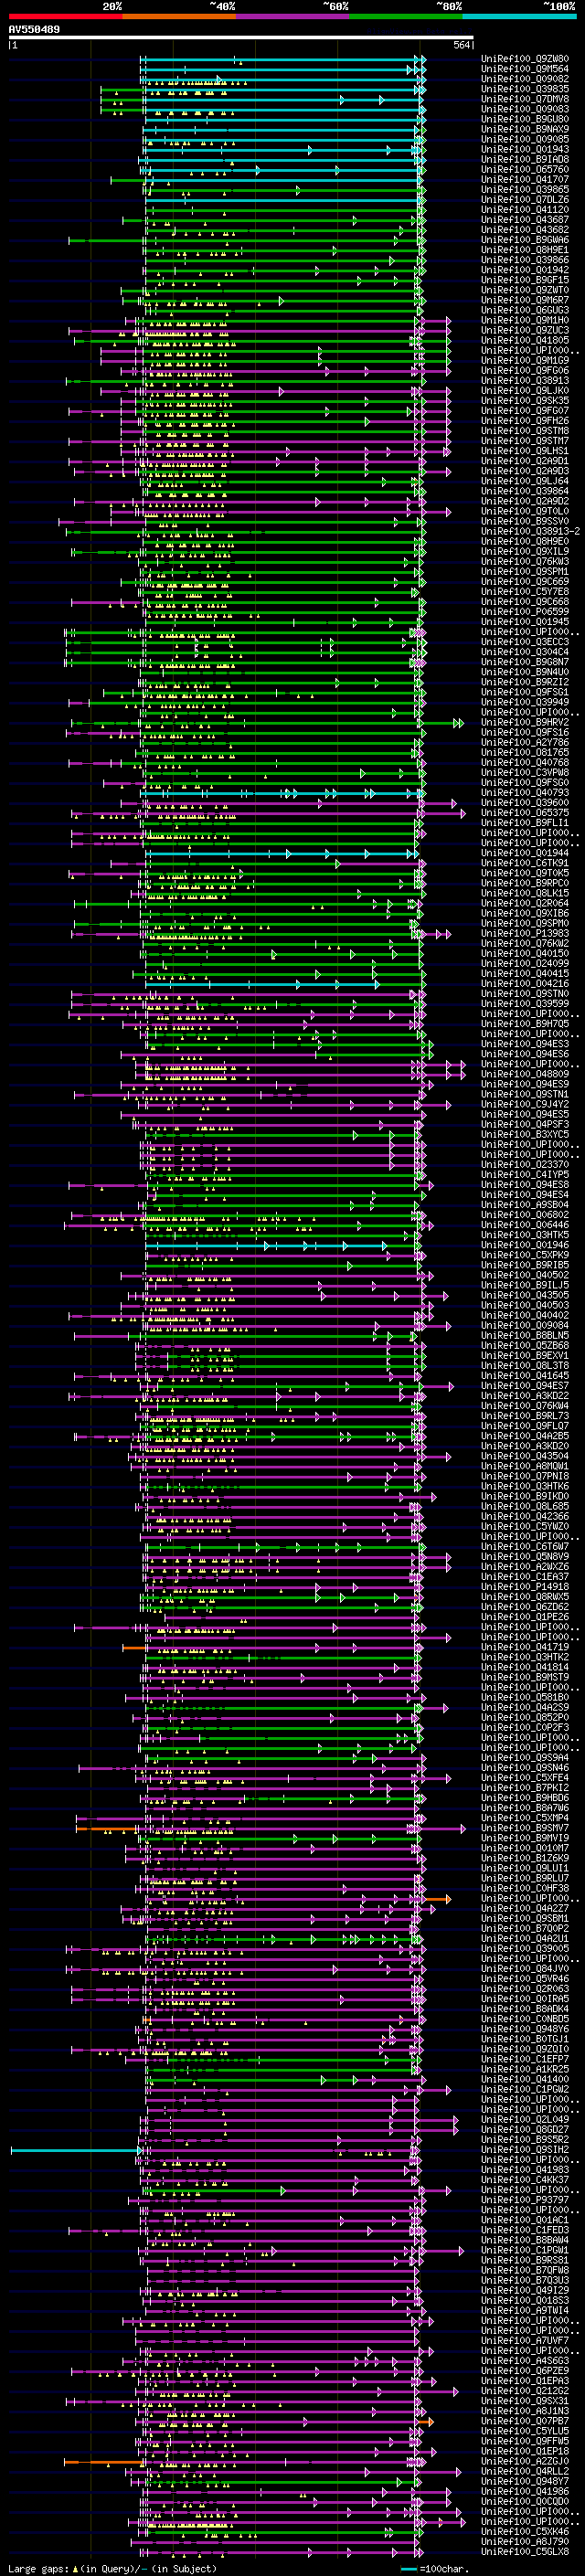This screenshot has width=585, height=2576.
Task: Click the Large gaps legend text
Action: [112, 2569]
